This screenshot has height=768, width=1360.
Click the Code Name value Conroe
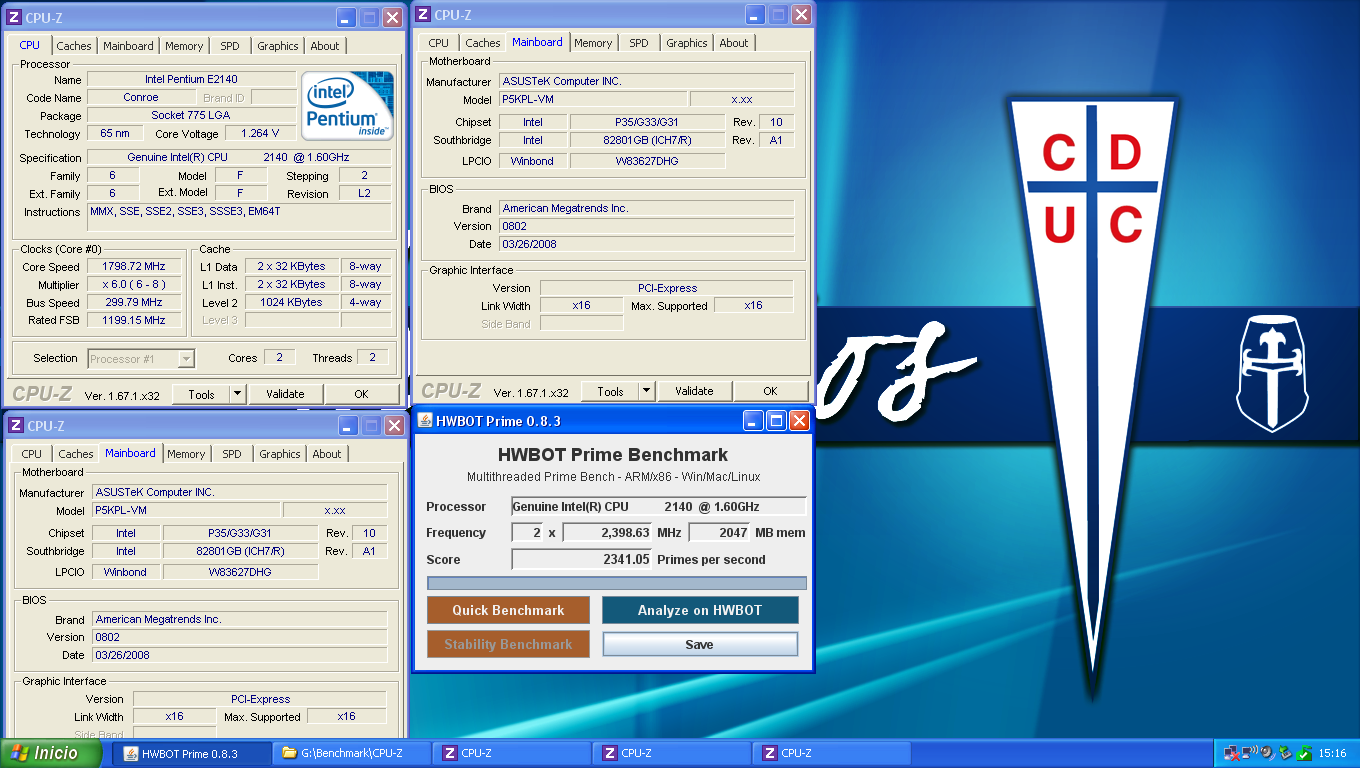coord(141,97)
